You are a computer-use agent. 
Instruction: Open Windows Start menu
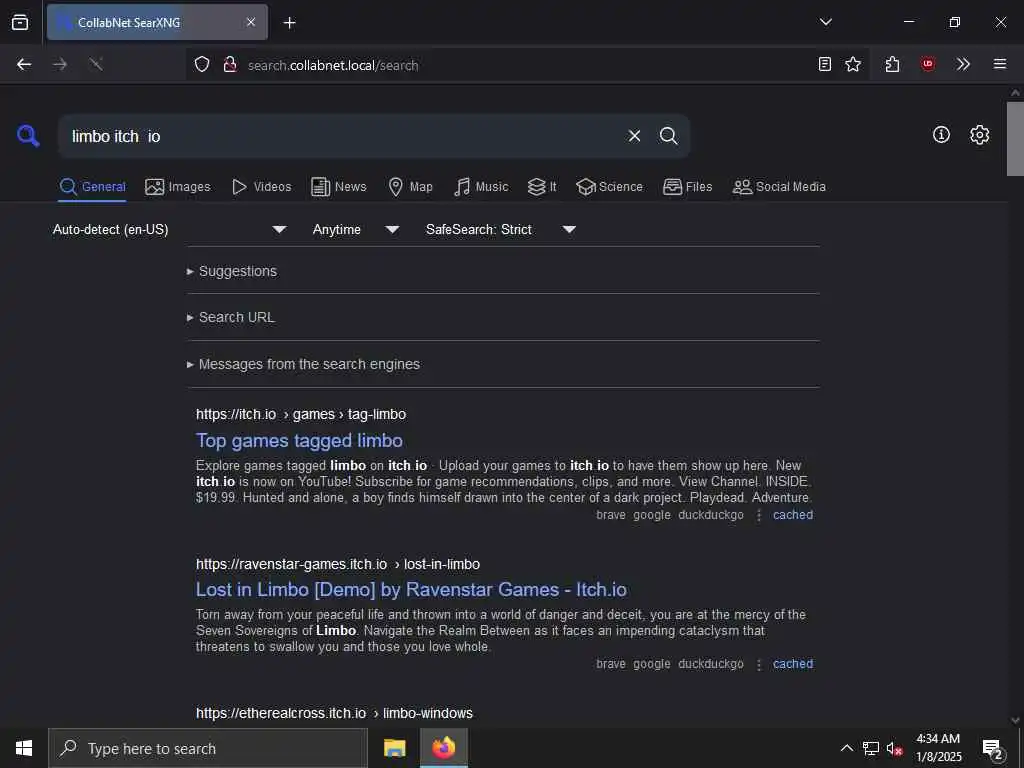[24, 748]
